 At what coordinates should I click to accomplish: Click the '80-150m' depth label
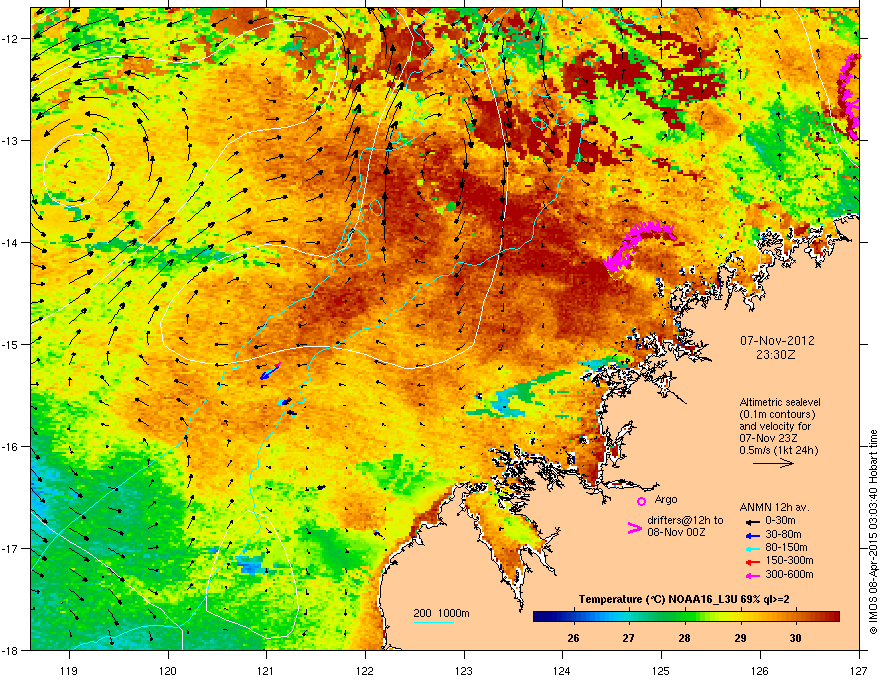click(786, 548)
